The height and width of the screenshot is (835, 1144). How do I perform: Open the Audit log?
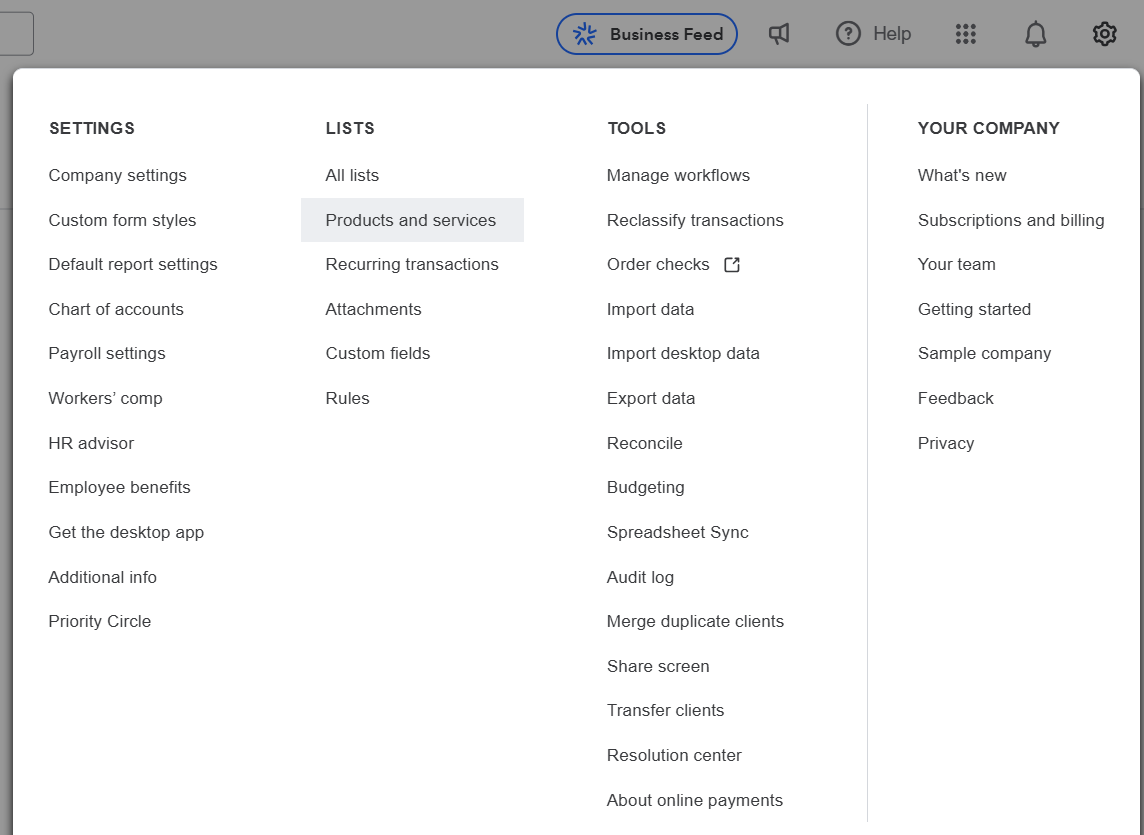pyautogui.click(x=640, y=577)
